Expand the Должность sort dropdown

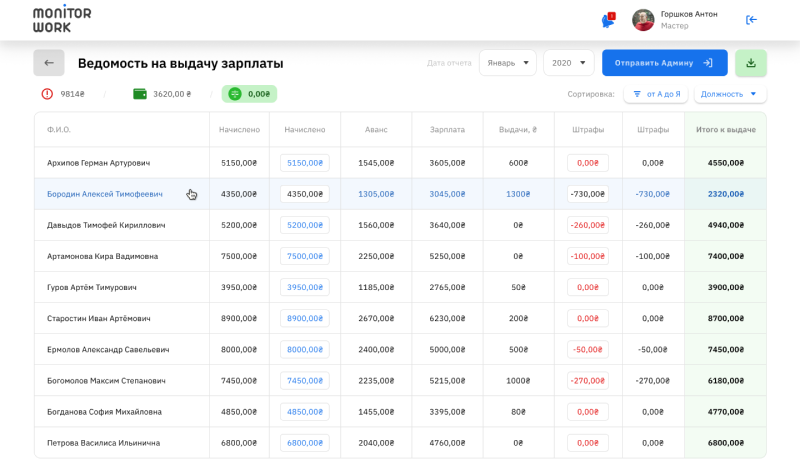(x=730, y=94)
